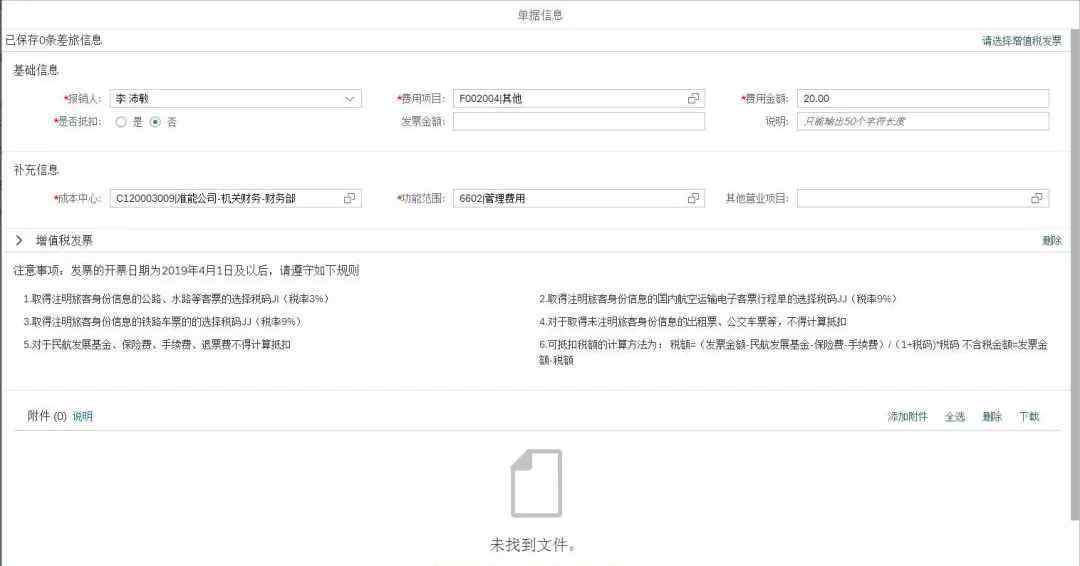Select 否 radio button for 是否抵扣

pos(155,122)
